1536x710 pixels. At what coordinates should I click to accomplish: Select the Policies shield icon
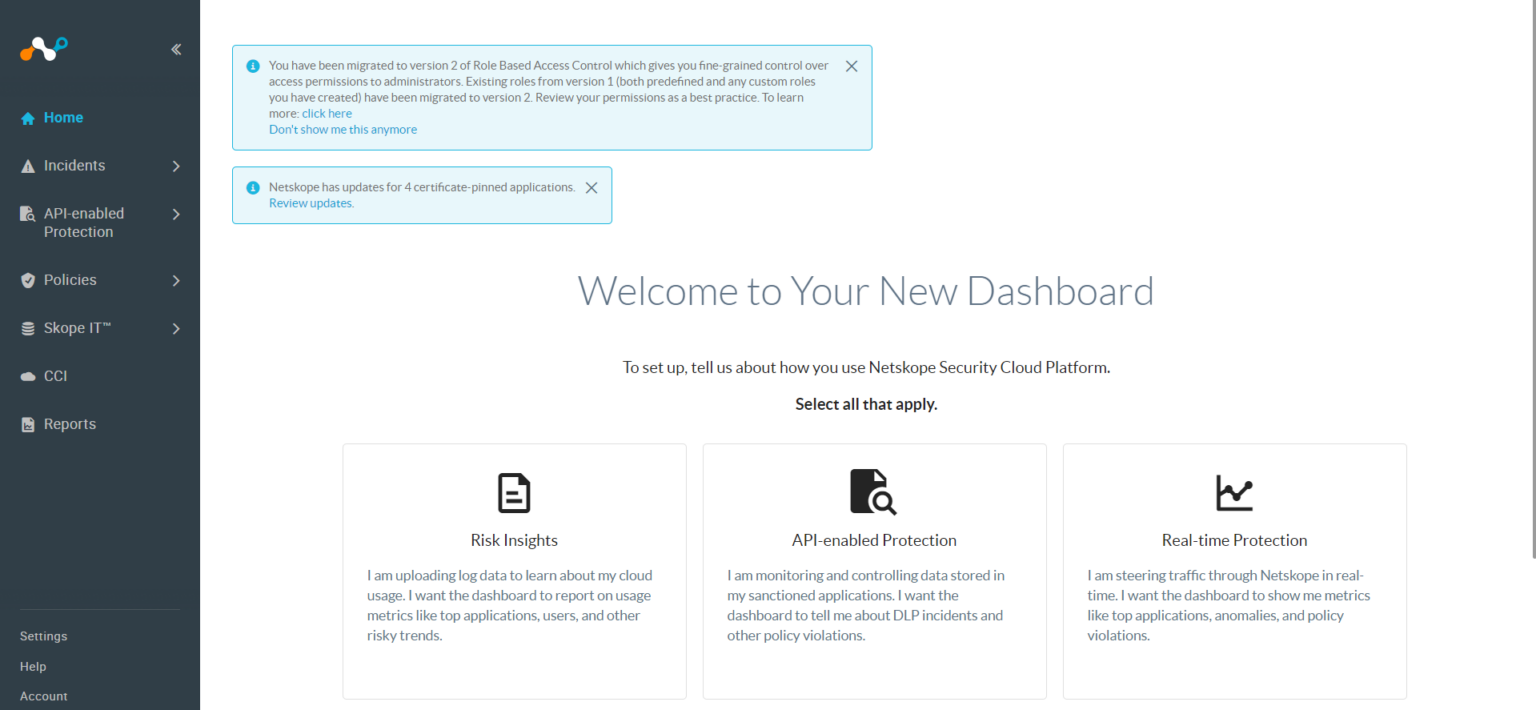pyautogui.click(x=26, y=280)
